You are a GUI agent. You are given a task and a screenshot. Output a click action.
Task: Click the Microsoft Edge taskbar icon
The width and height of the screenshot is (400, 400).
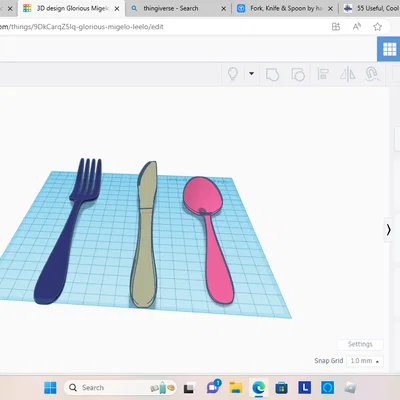259,388
